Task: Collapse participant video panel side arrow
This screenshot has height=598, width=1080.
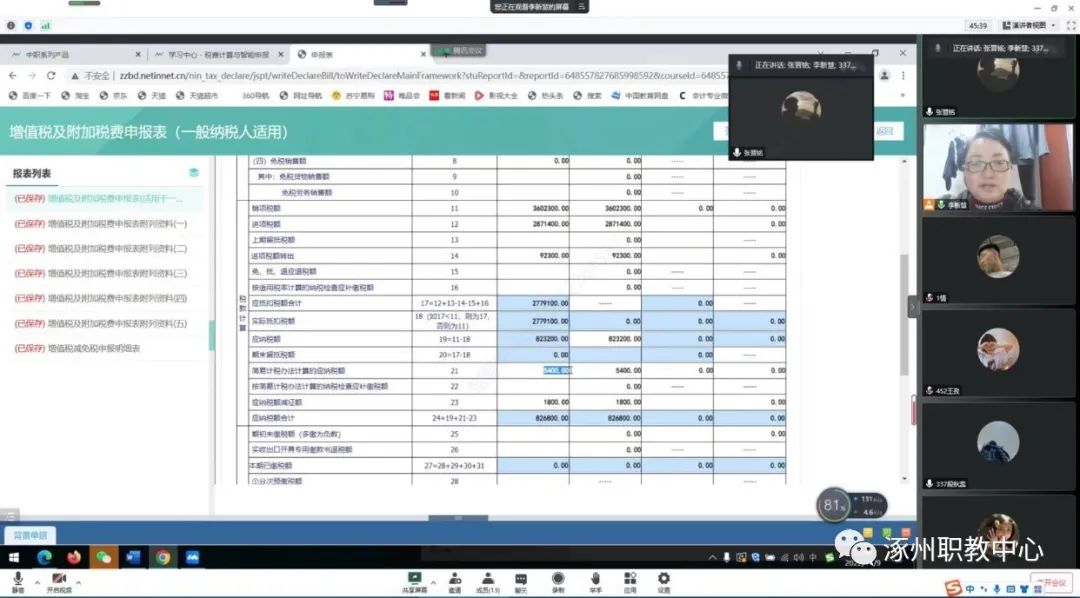Action: pyautogui.click(x=913, y=307)
